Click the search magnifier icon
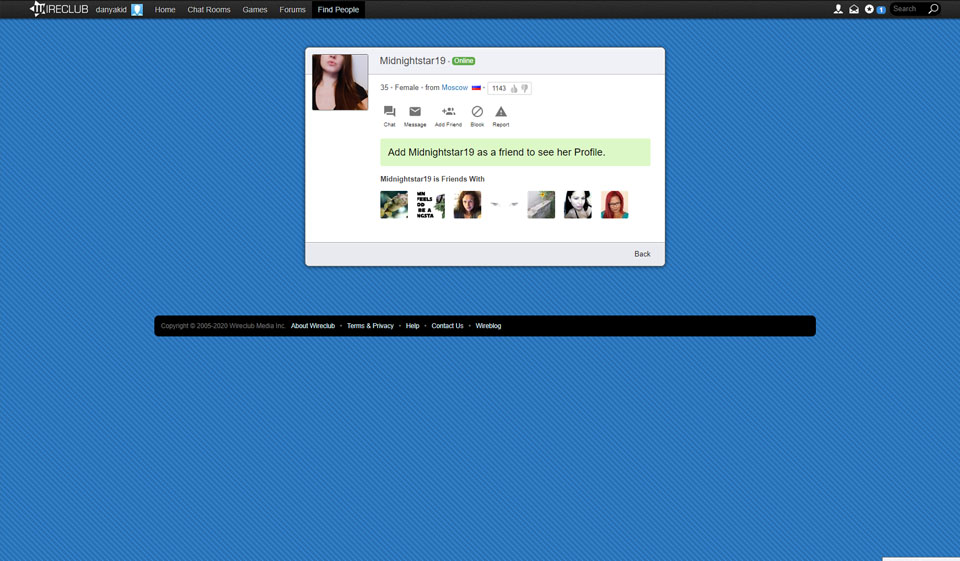The image size is (960, 561). [x=933, y=9]
